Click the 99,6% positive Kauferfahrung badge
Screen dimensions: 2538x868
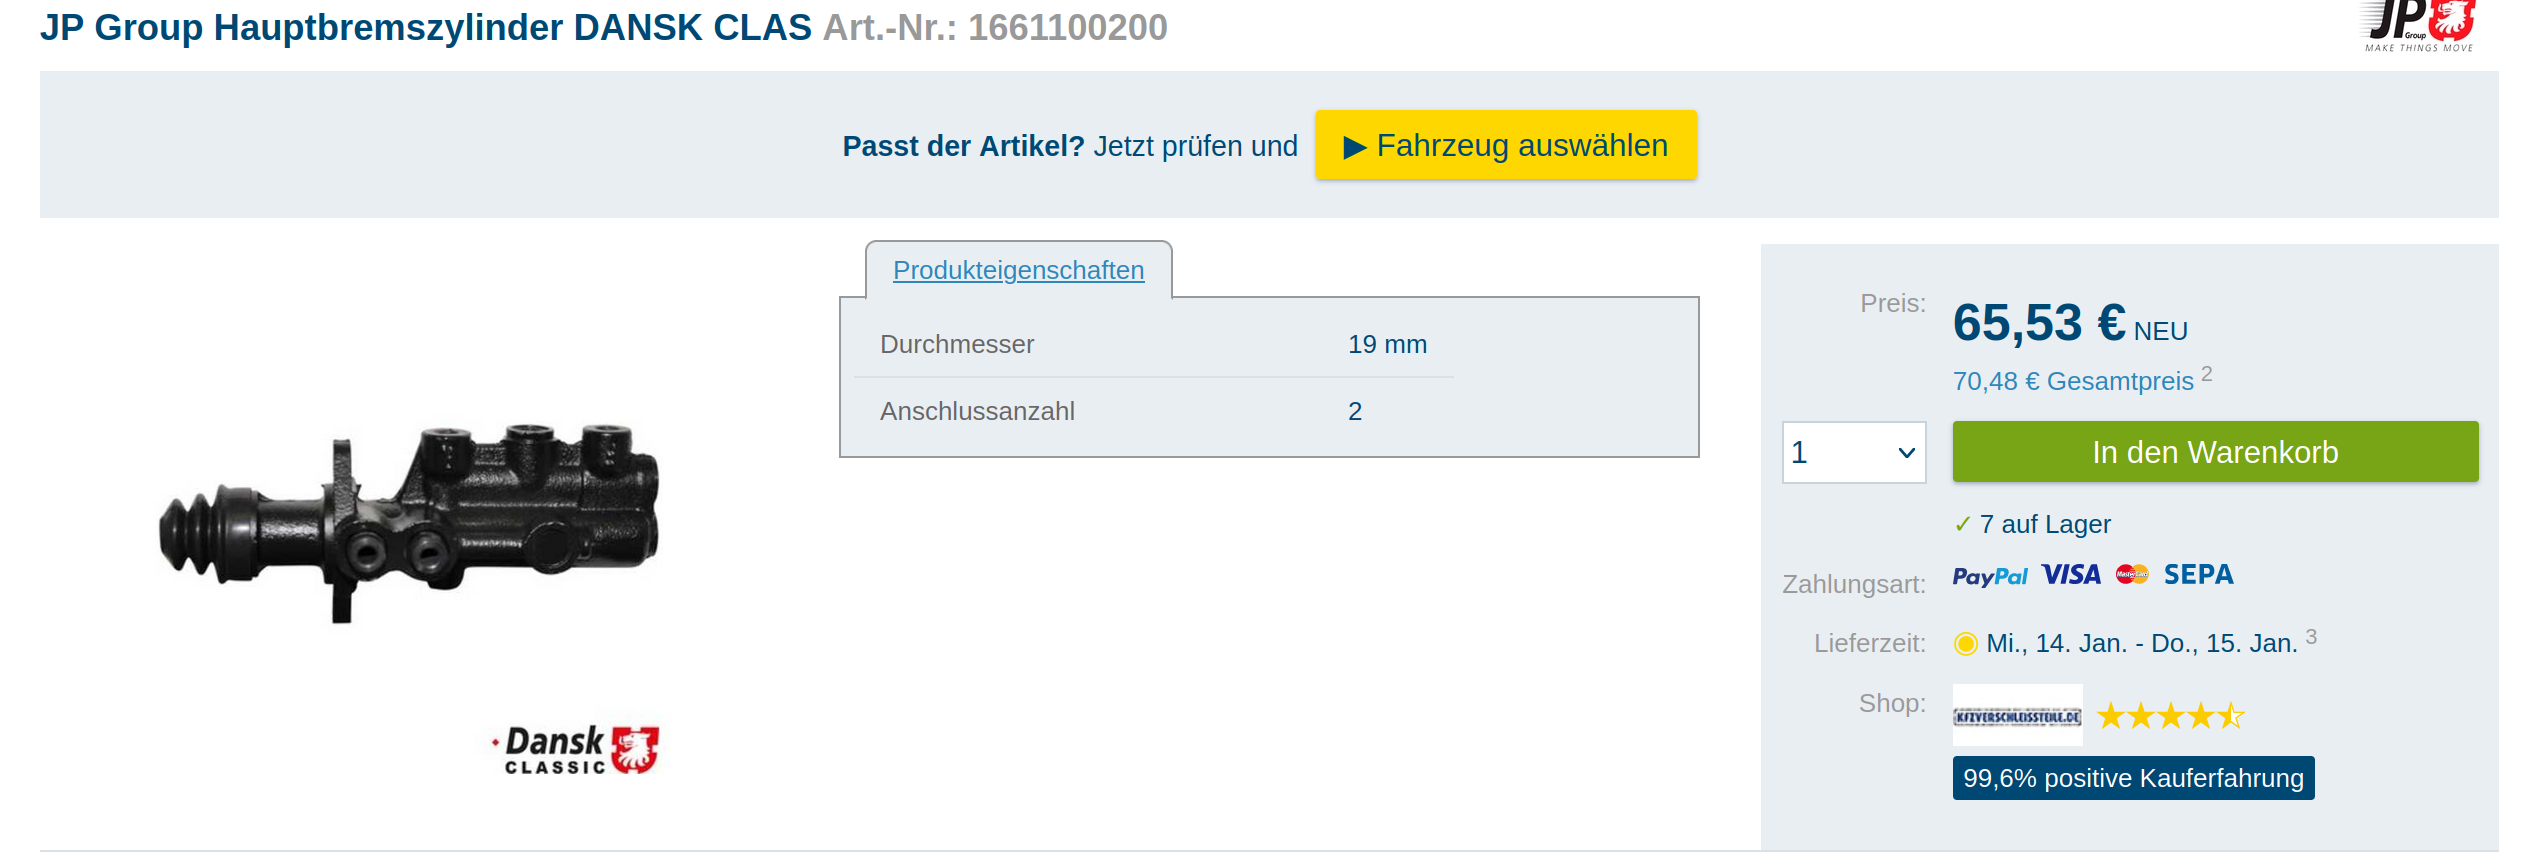[x=2132, y=778]
